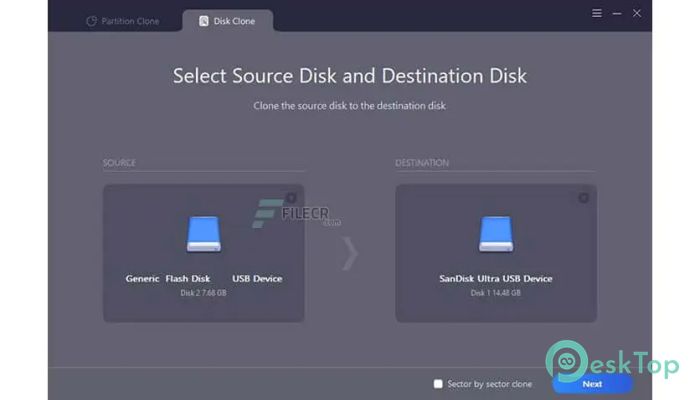Click the SanDisk Ultra drive icon

pyautogui.click(x=496, y=235)
